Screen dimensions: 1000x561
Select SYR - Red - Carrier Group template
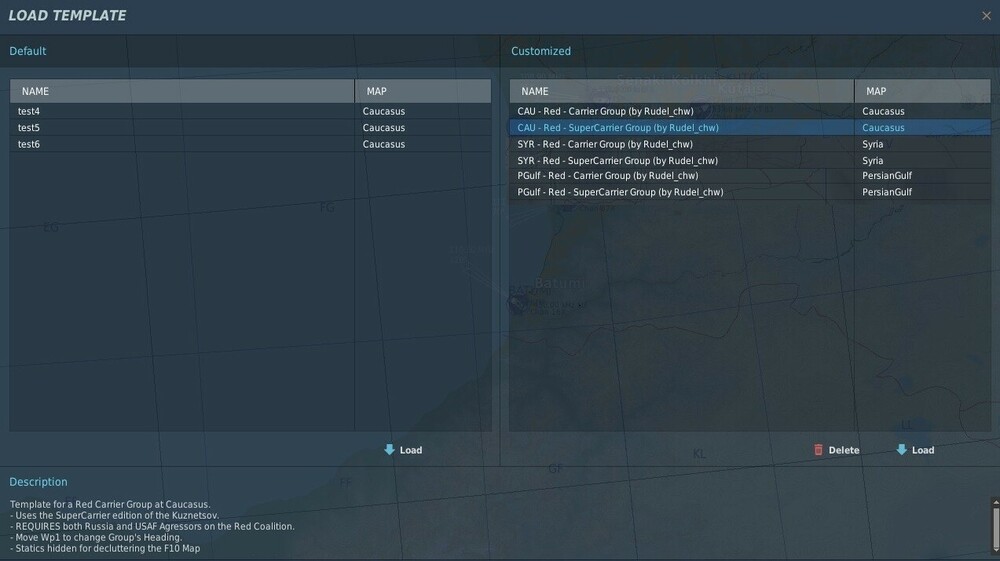click(750, 144)
